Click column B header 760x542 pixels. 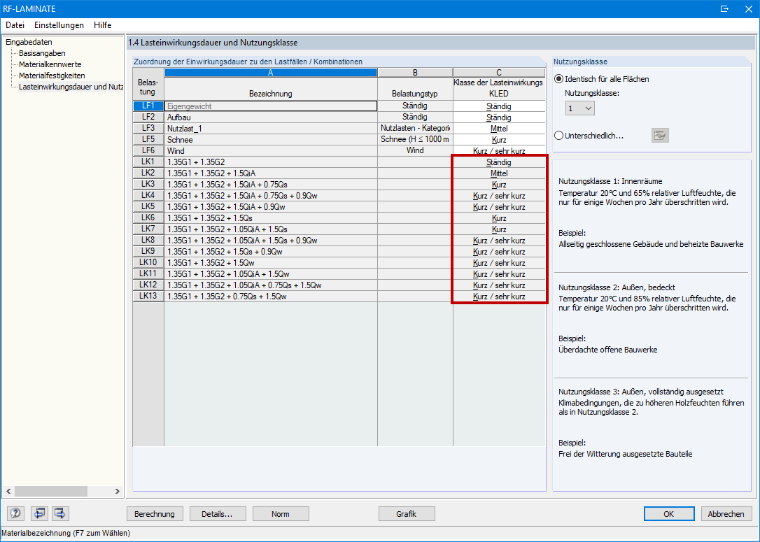pyautogui.click(x=415, y=73)
